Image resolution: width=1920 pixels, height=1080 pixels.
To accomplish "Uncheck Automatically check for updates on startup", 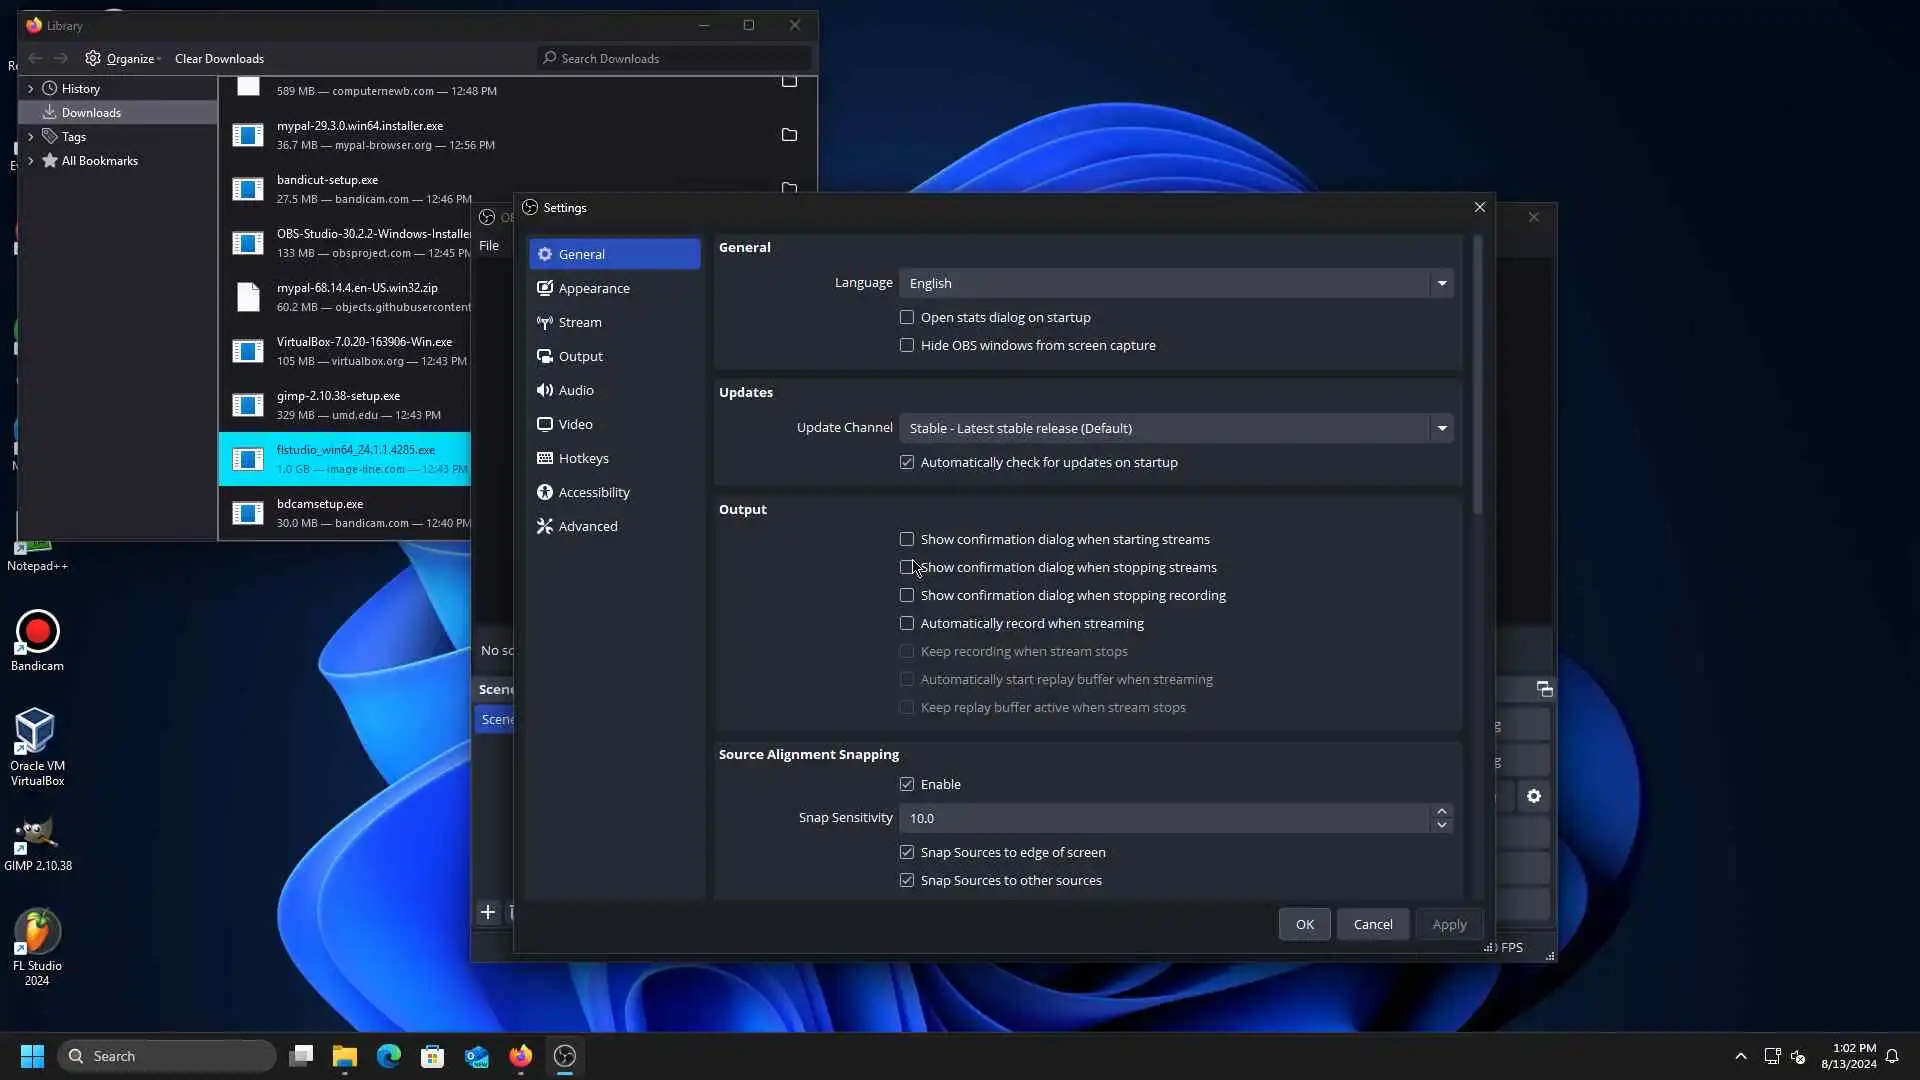I will point(907,462).
